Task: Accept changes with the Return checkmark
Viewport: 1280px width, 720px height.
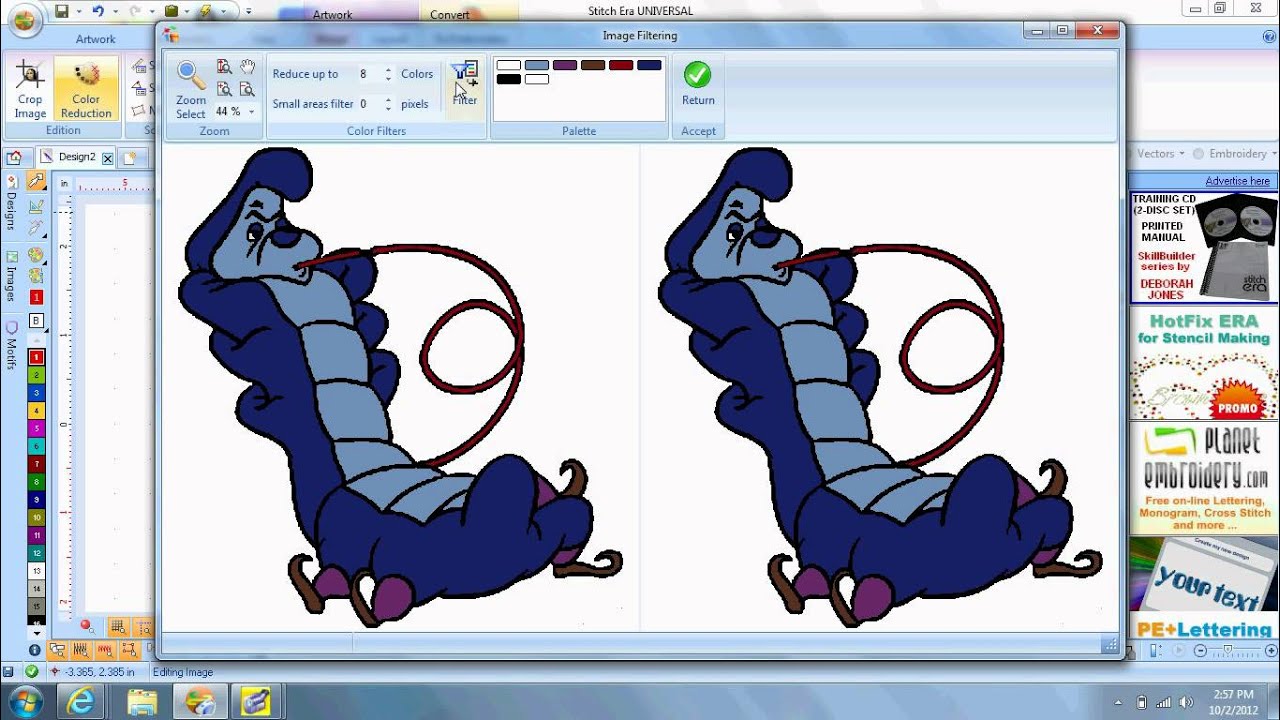Action: click(x=698, y=84)
